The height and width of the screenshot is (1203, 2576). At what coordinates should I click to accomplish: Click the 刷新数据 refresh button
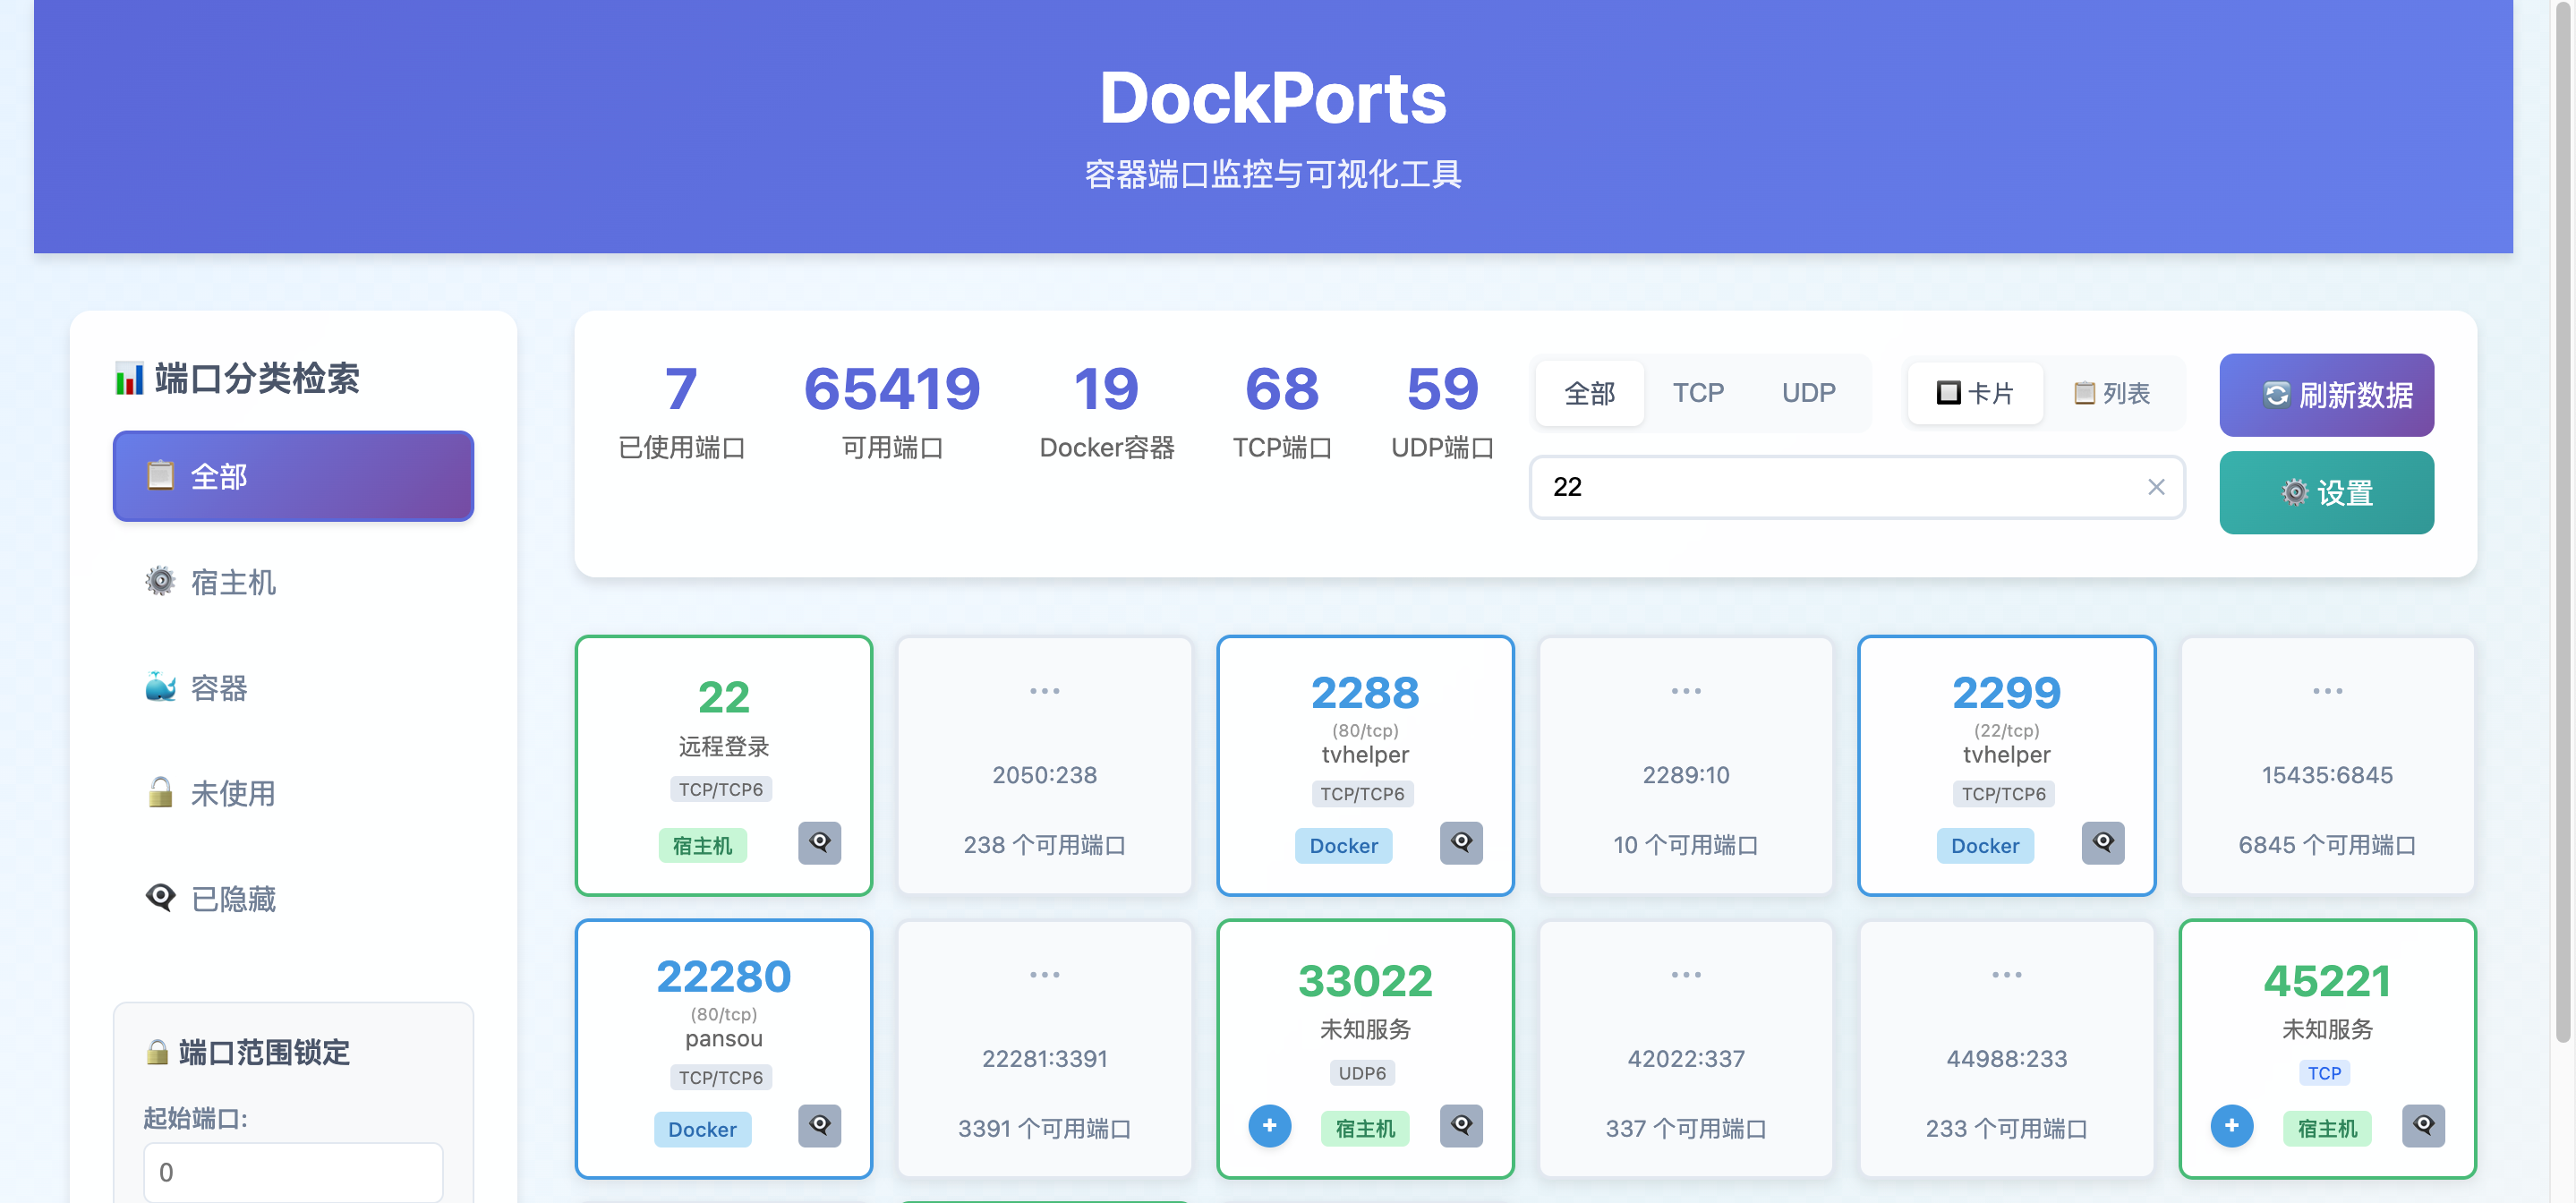pos(2326,395)
